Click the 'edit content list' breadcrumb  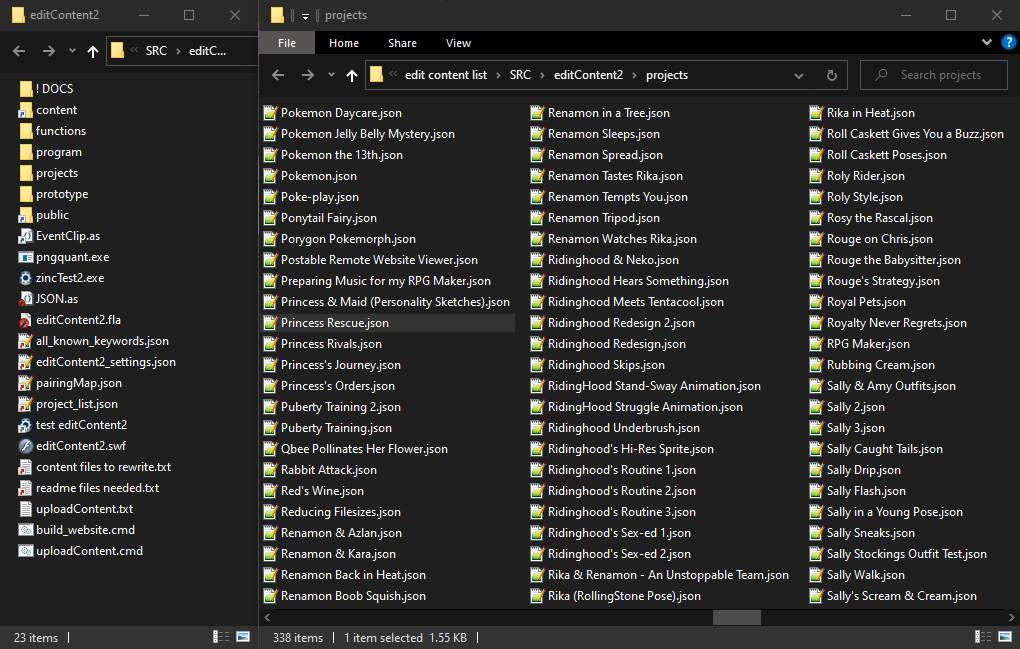pos(445,75)
